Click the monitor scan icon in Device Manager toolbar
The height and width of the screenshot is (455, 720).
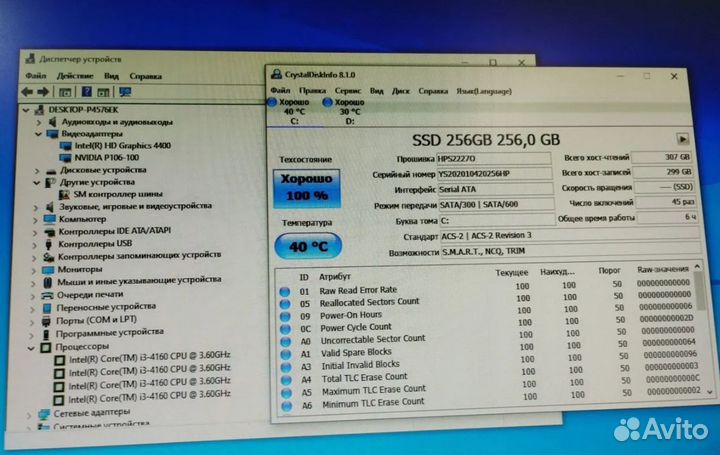[125, 92]
